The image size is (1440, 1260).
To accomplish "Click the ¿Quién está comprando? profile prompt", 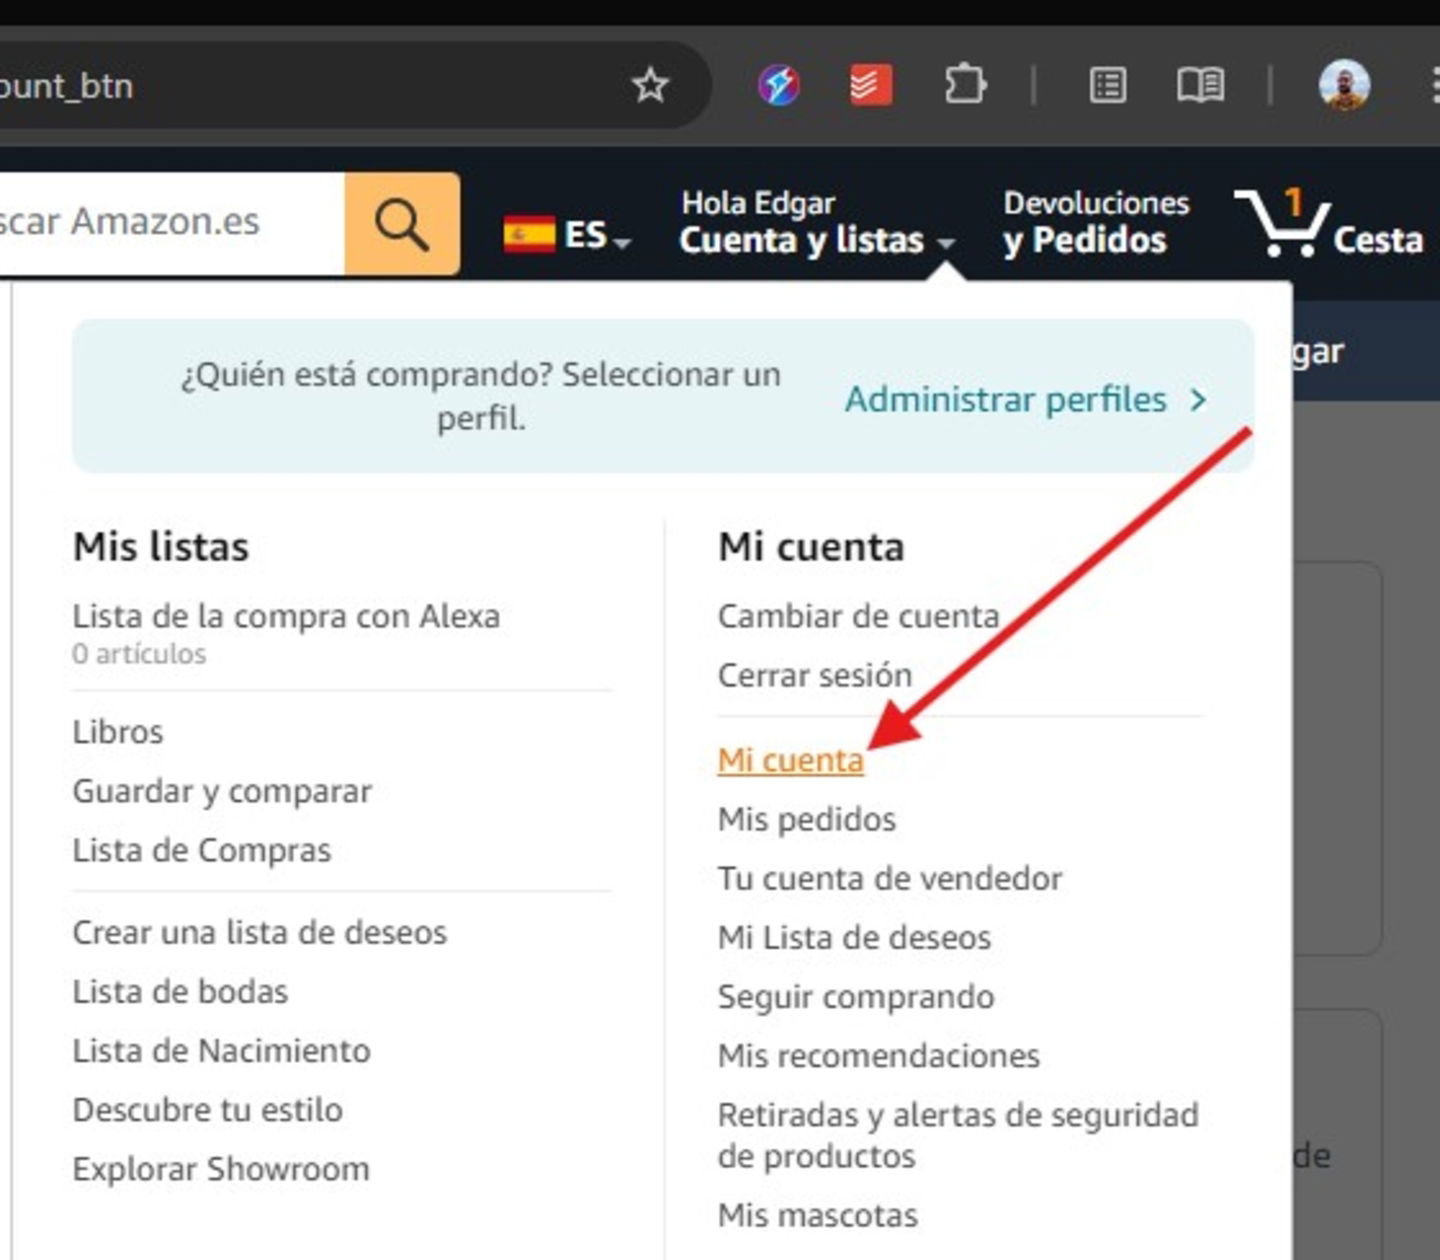I will pyautogui.click(x=481, y=395).
